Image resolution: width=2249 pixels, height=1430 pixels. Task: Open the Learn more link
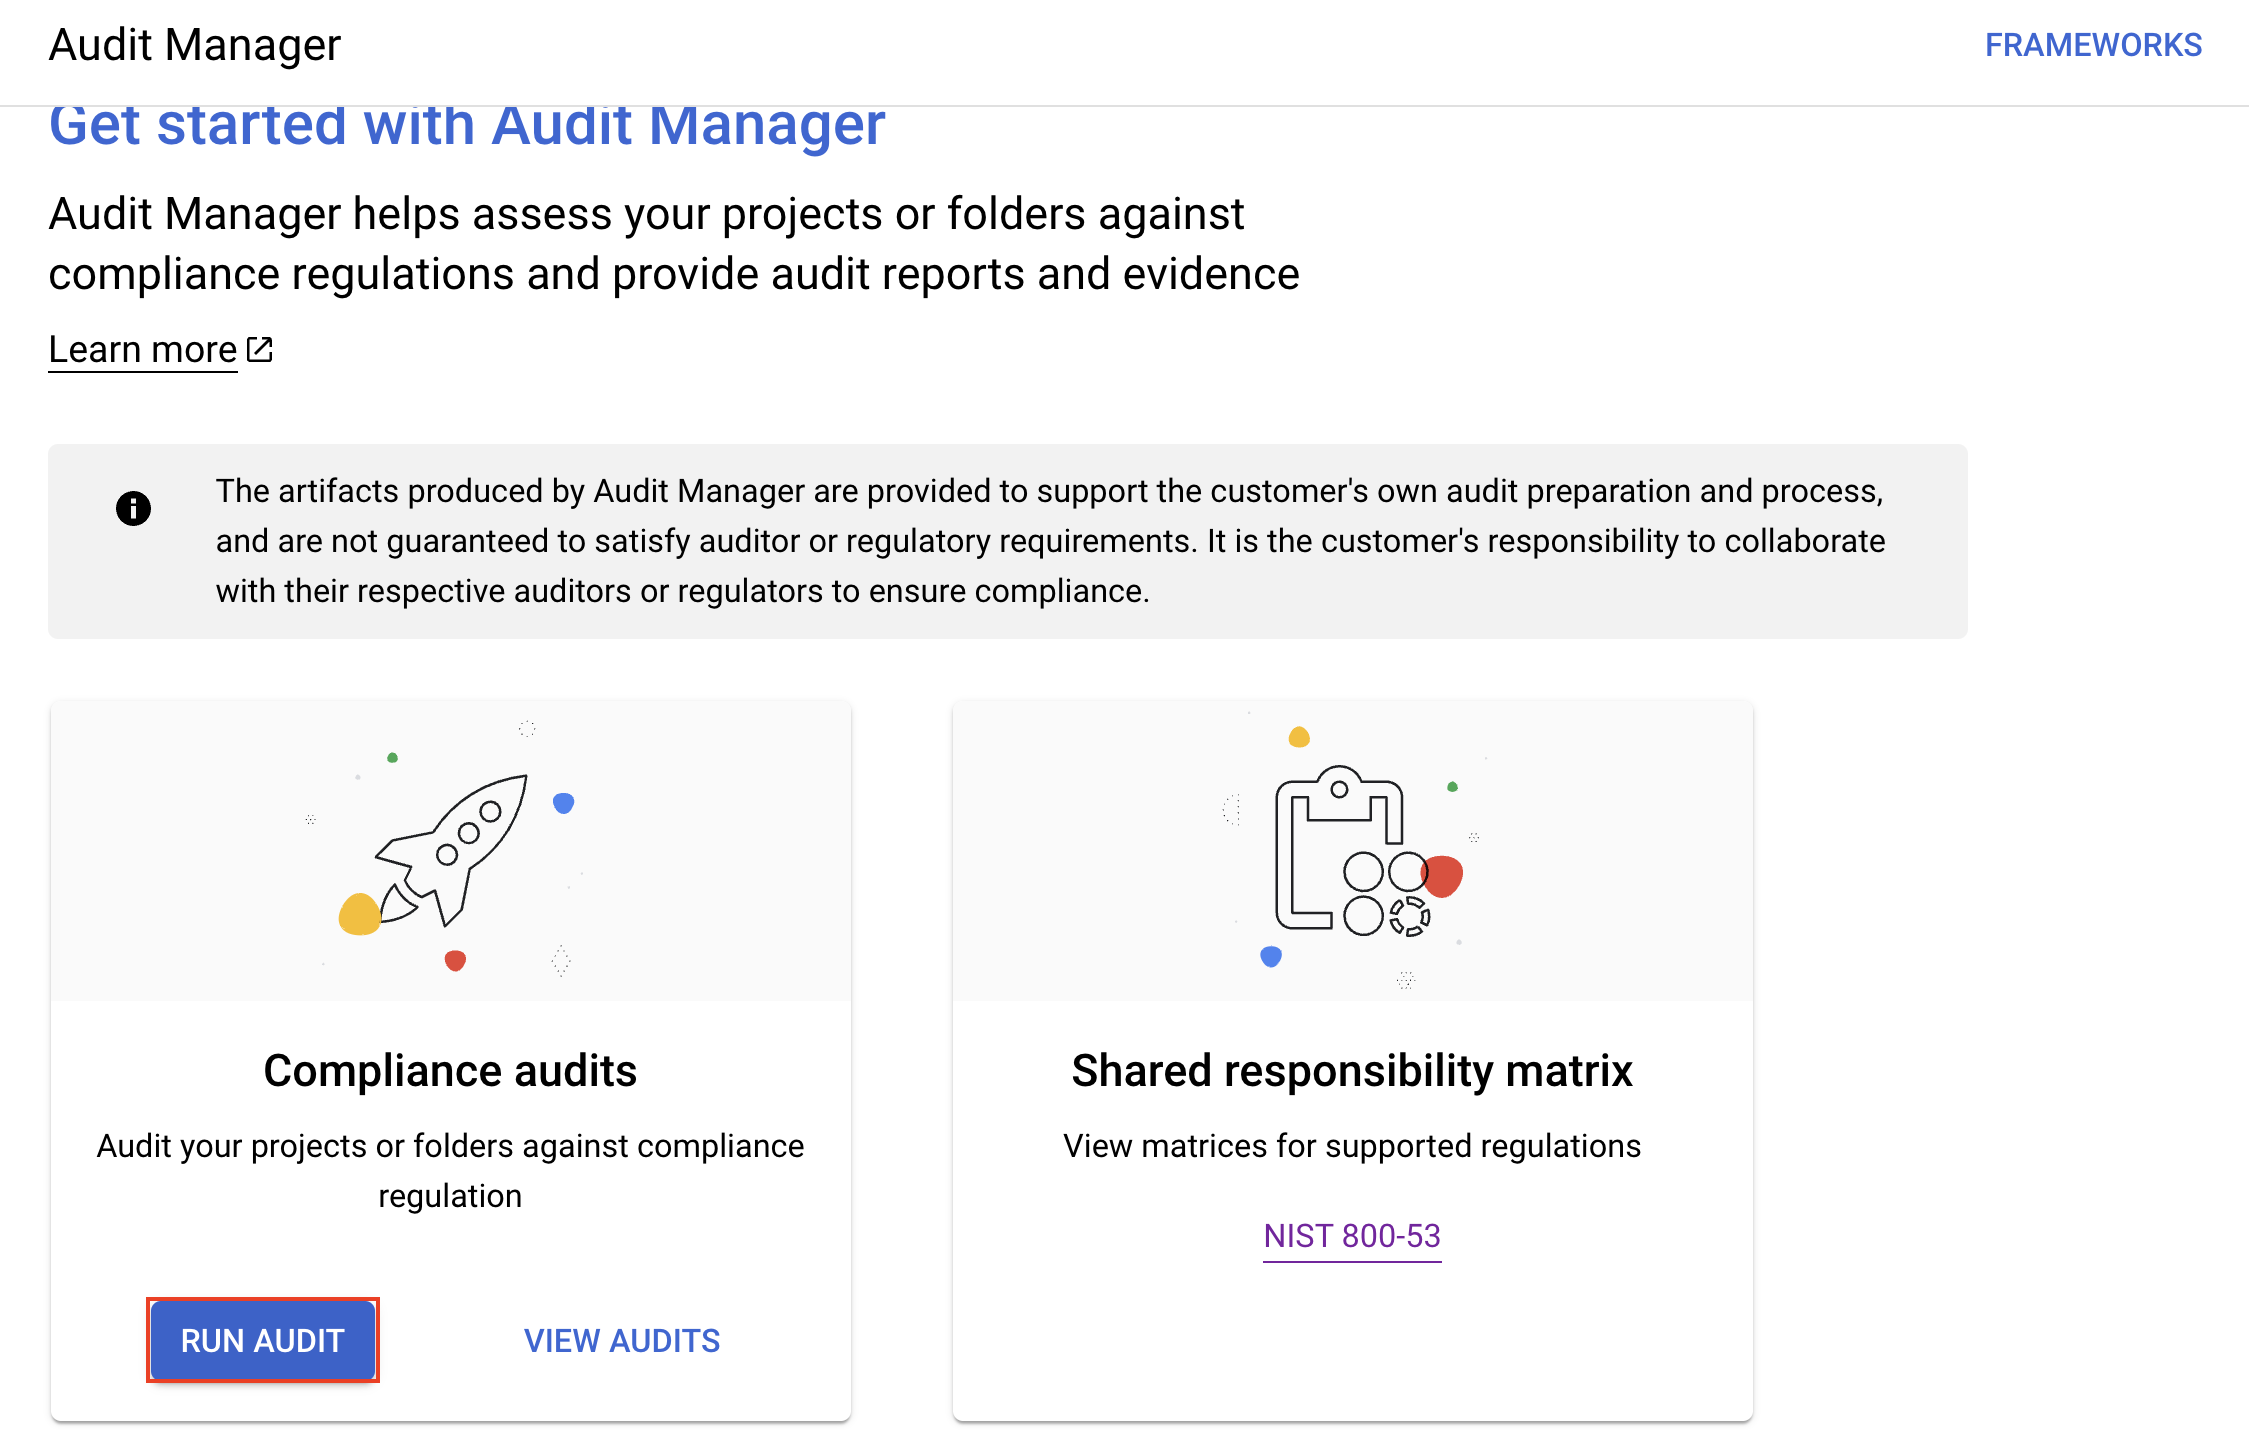pyautogui.click(x=142, y=349)
